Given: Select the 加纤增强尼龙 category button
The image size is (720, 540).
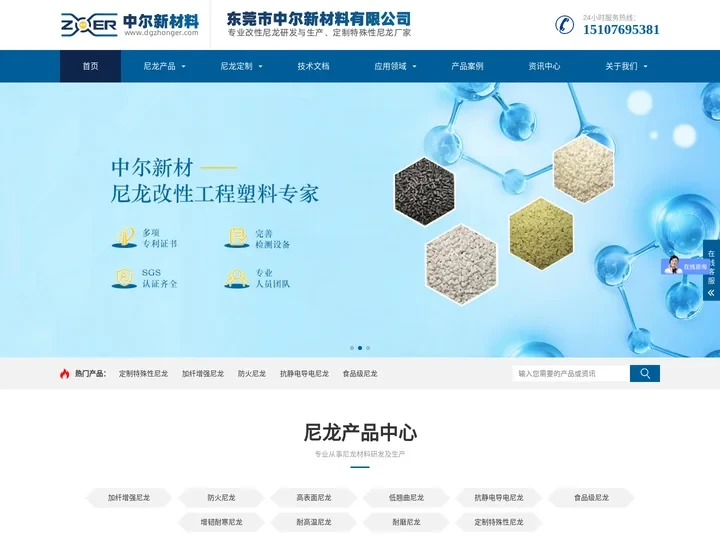Looking at the screenshot, I should 129,497.
